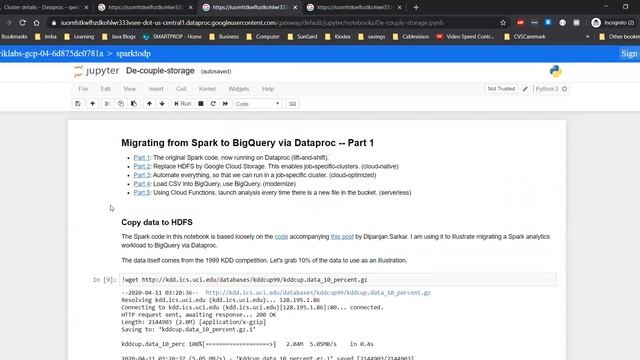Open the Part 5 link
Image resolution: width=640 pixels, height=360 pixels.
point(142,193)
